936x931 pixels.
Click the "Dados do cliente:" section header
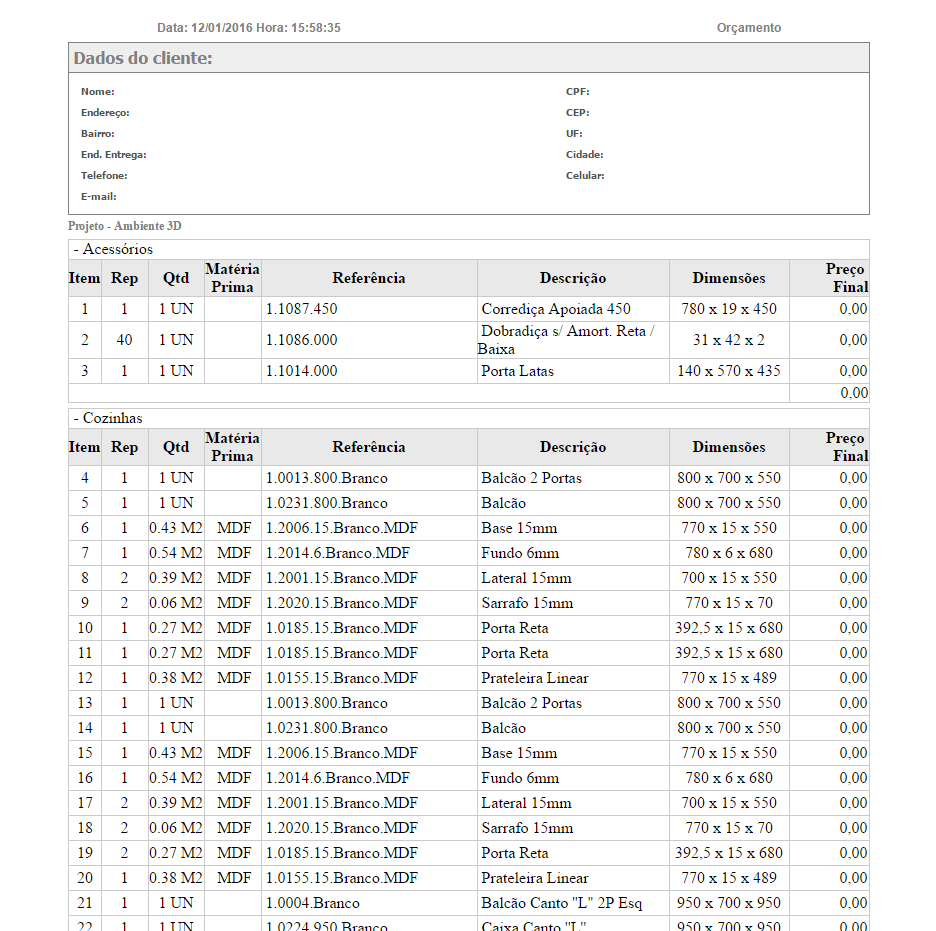(x=143, y=58)
